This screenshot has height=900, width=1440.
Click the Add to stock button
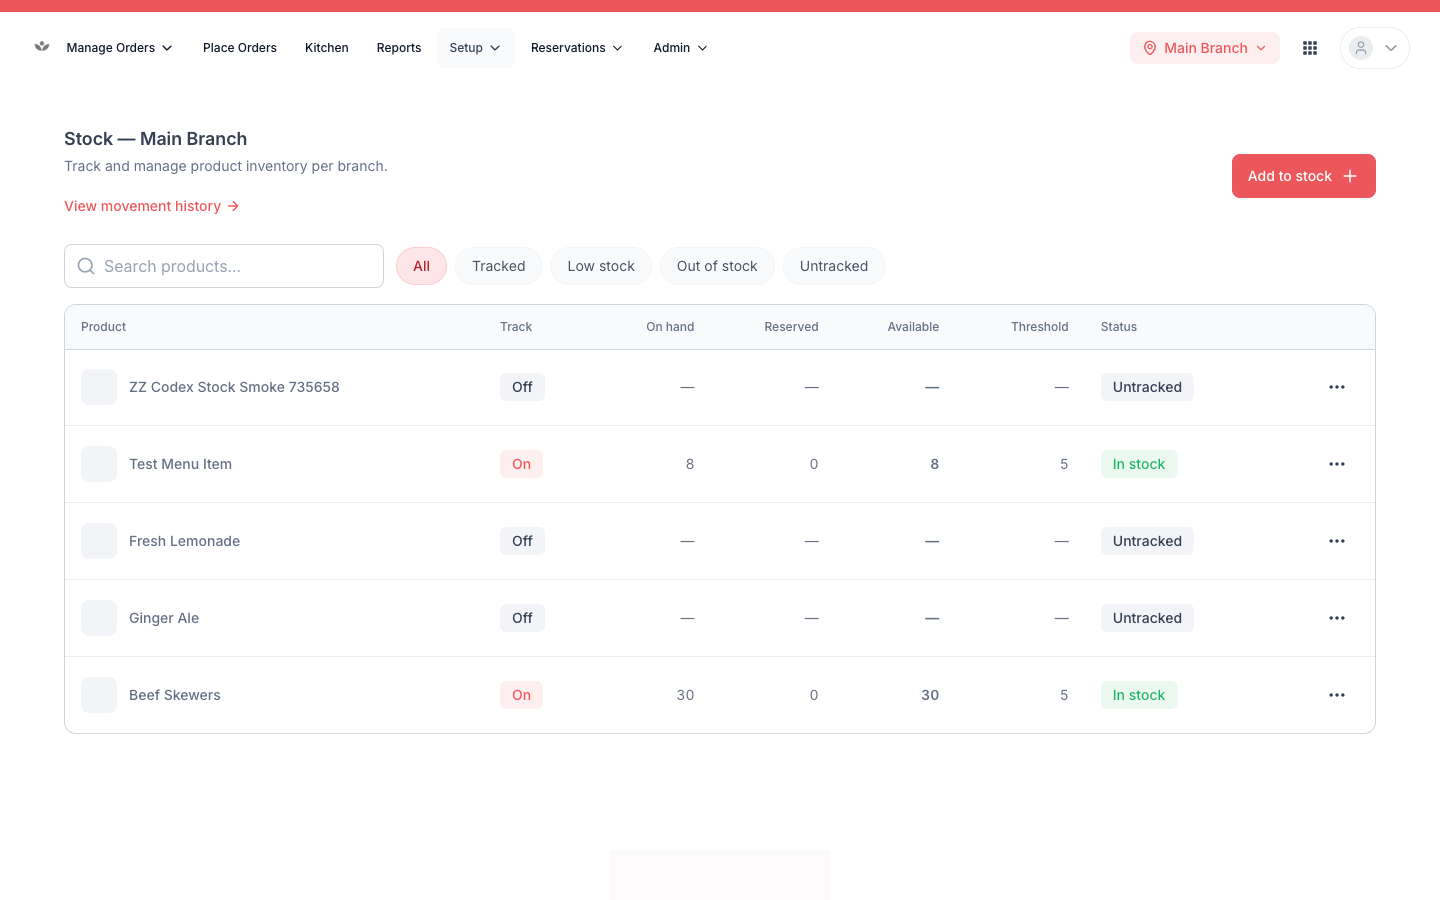tap(1304, 176)
